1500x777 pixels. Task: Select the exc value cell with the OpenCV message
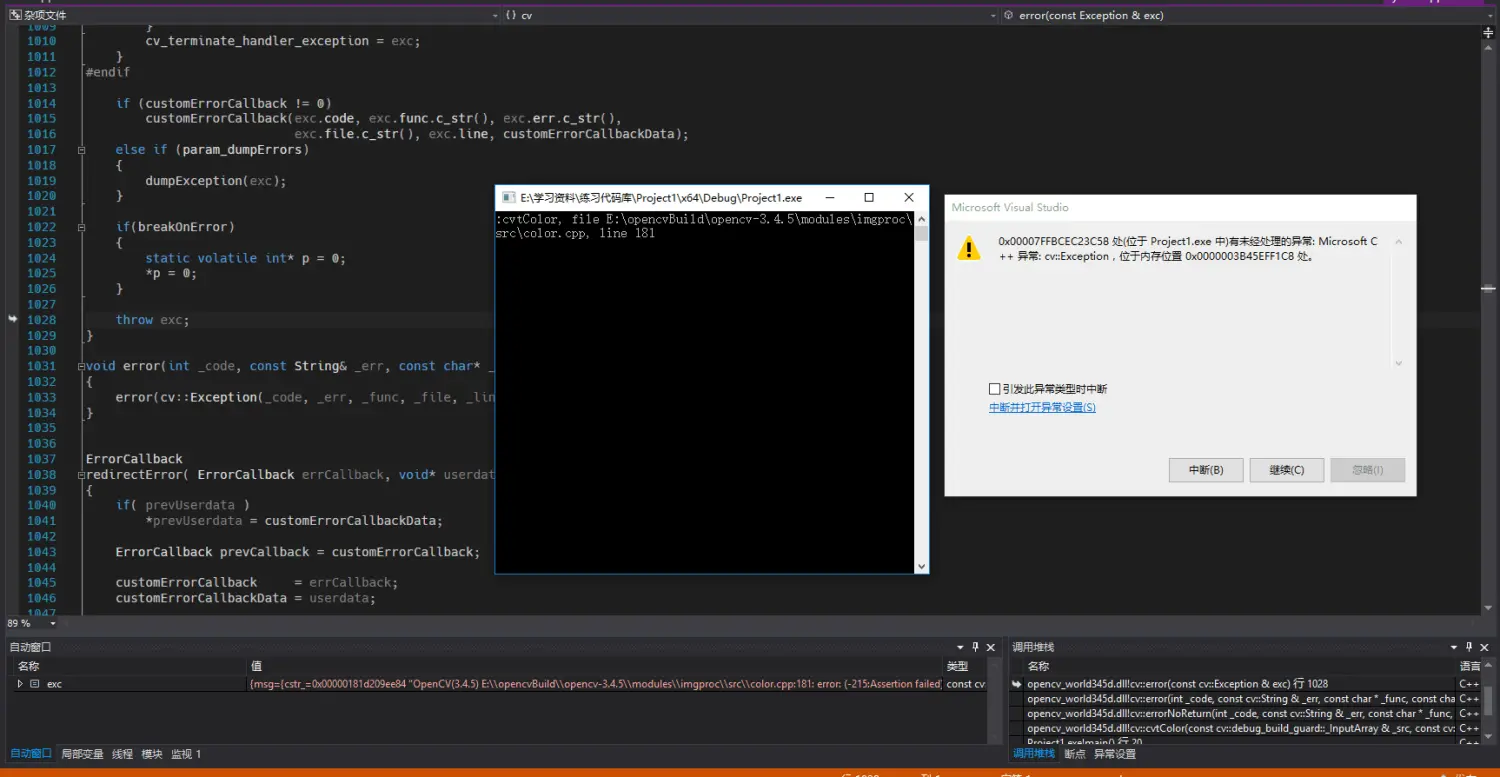594,684
